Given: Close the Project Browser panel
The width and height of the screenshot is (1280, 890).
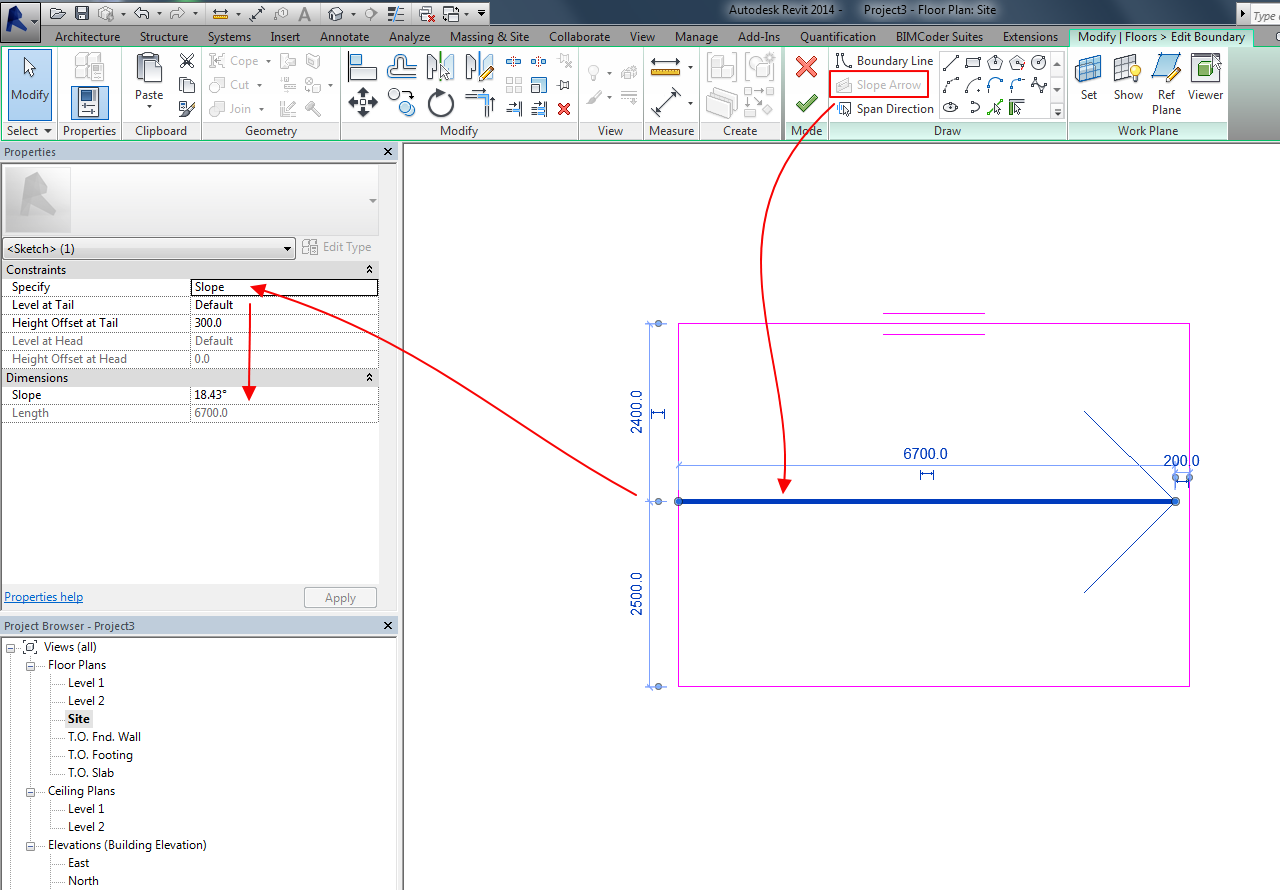Looking at the screenshot, I should pyautogui.click(x=388, y=626).
